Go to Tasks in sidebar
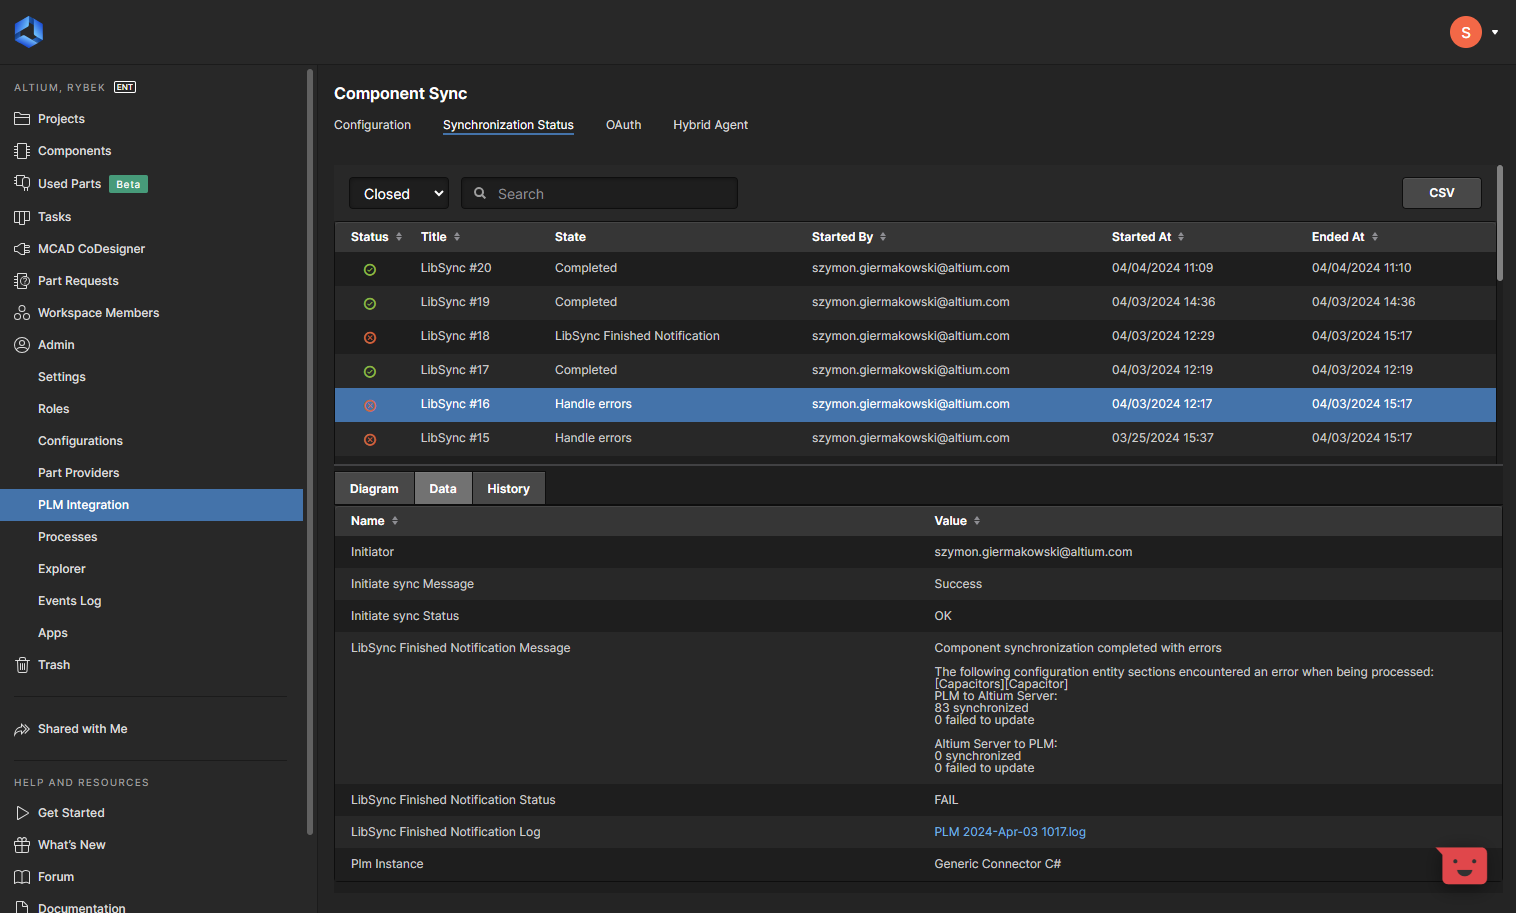Screen dimensions: 1516x913 [x=54, y=217]
